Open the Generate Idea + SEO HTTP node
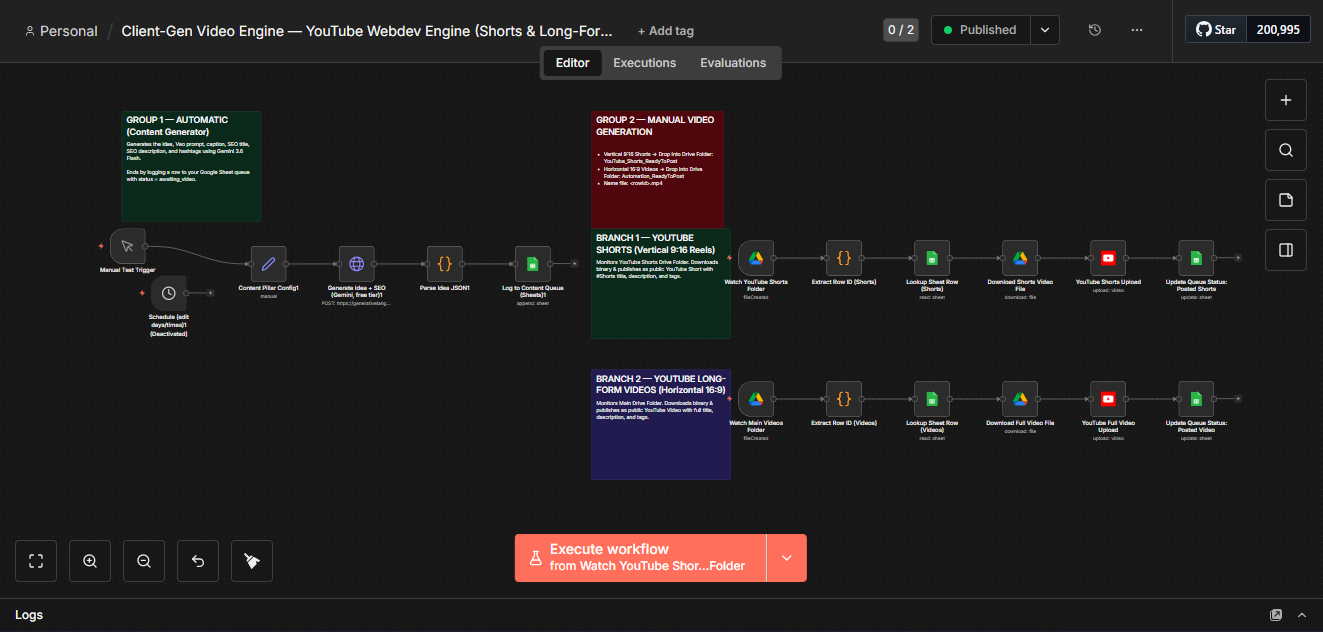Screen dimensions: 1323x632 pyautogui.click(x=356, y=264)
